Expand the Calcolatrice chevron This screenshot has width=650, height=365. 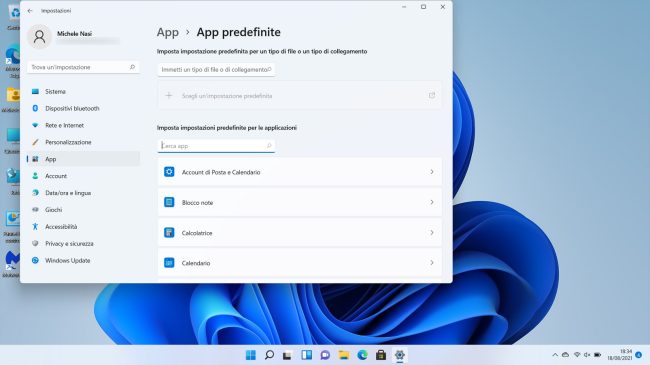tap(432, 232)
